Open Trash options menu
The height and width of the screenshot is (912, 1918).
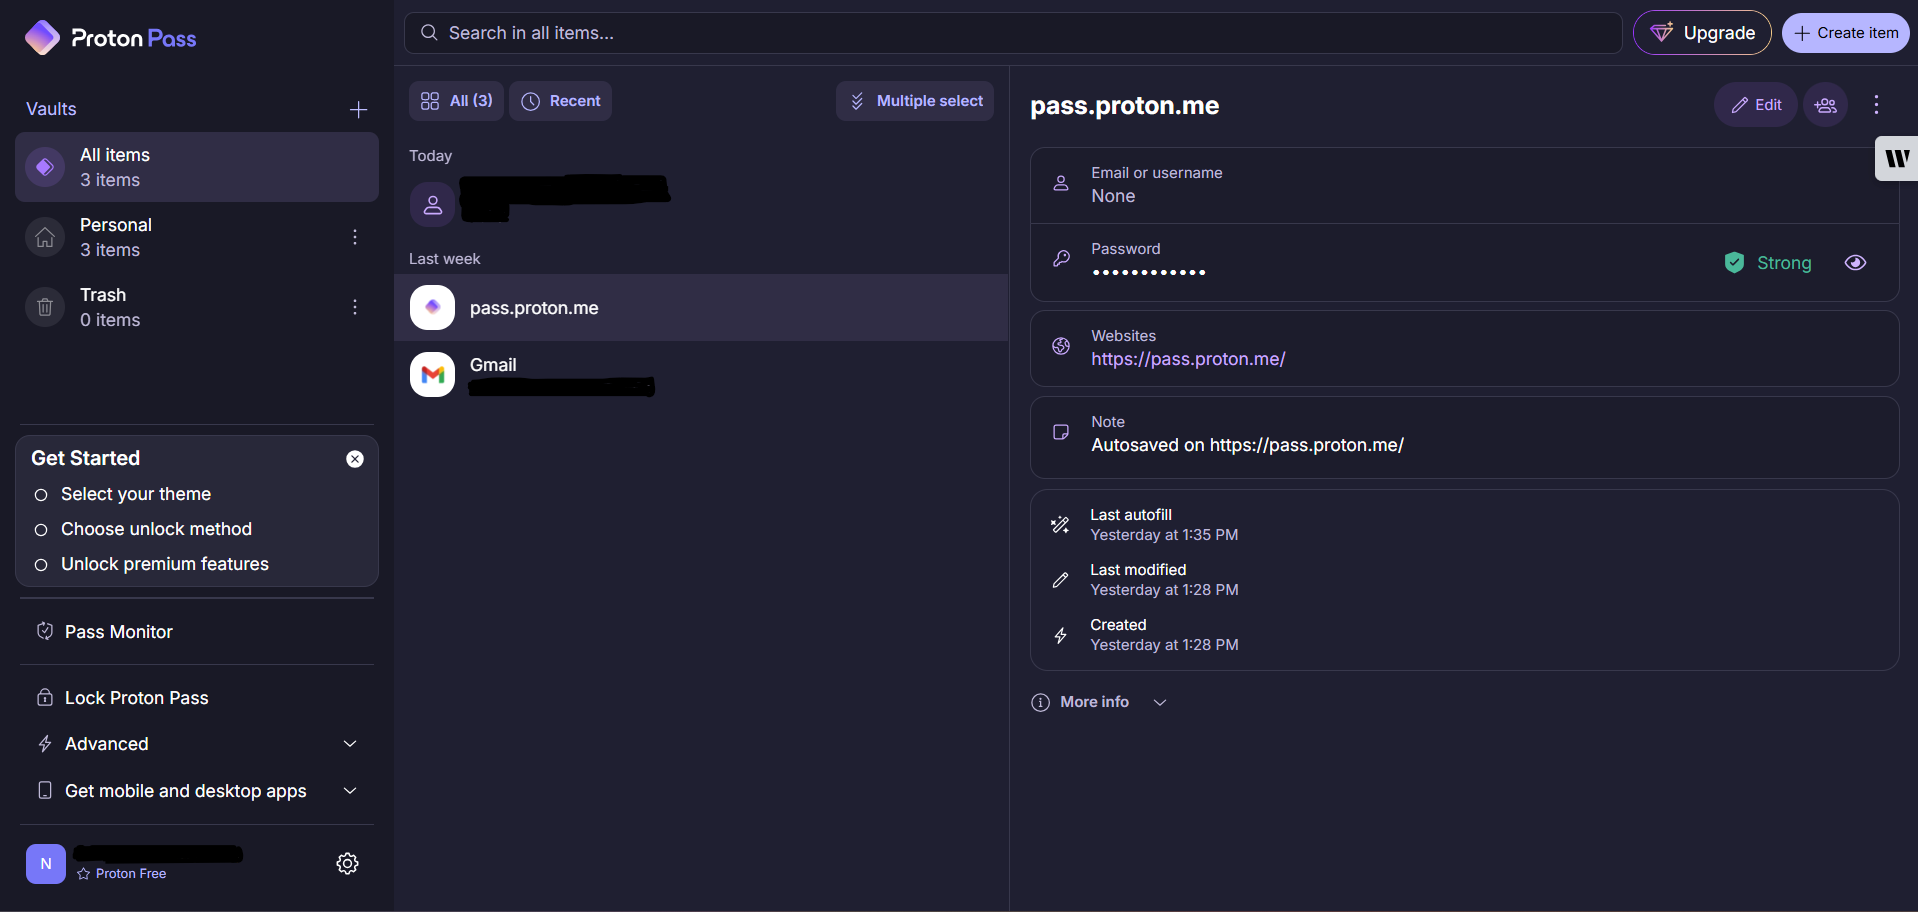354,307
